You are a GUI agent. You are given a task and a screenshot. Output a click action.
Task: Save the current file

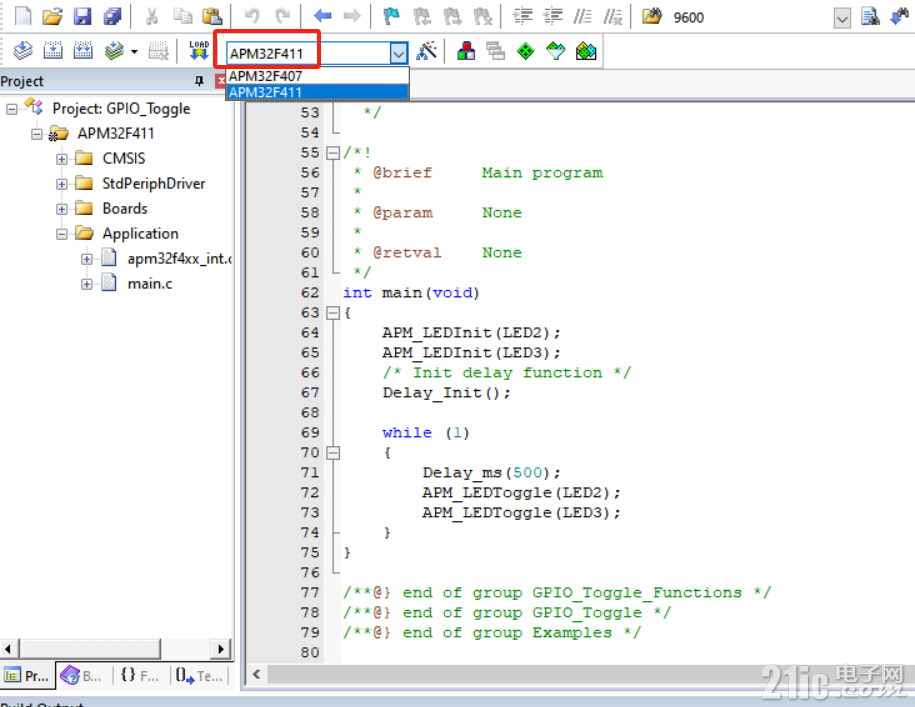click(82, 16)
